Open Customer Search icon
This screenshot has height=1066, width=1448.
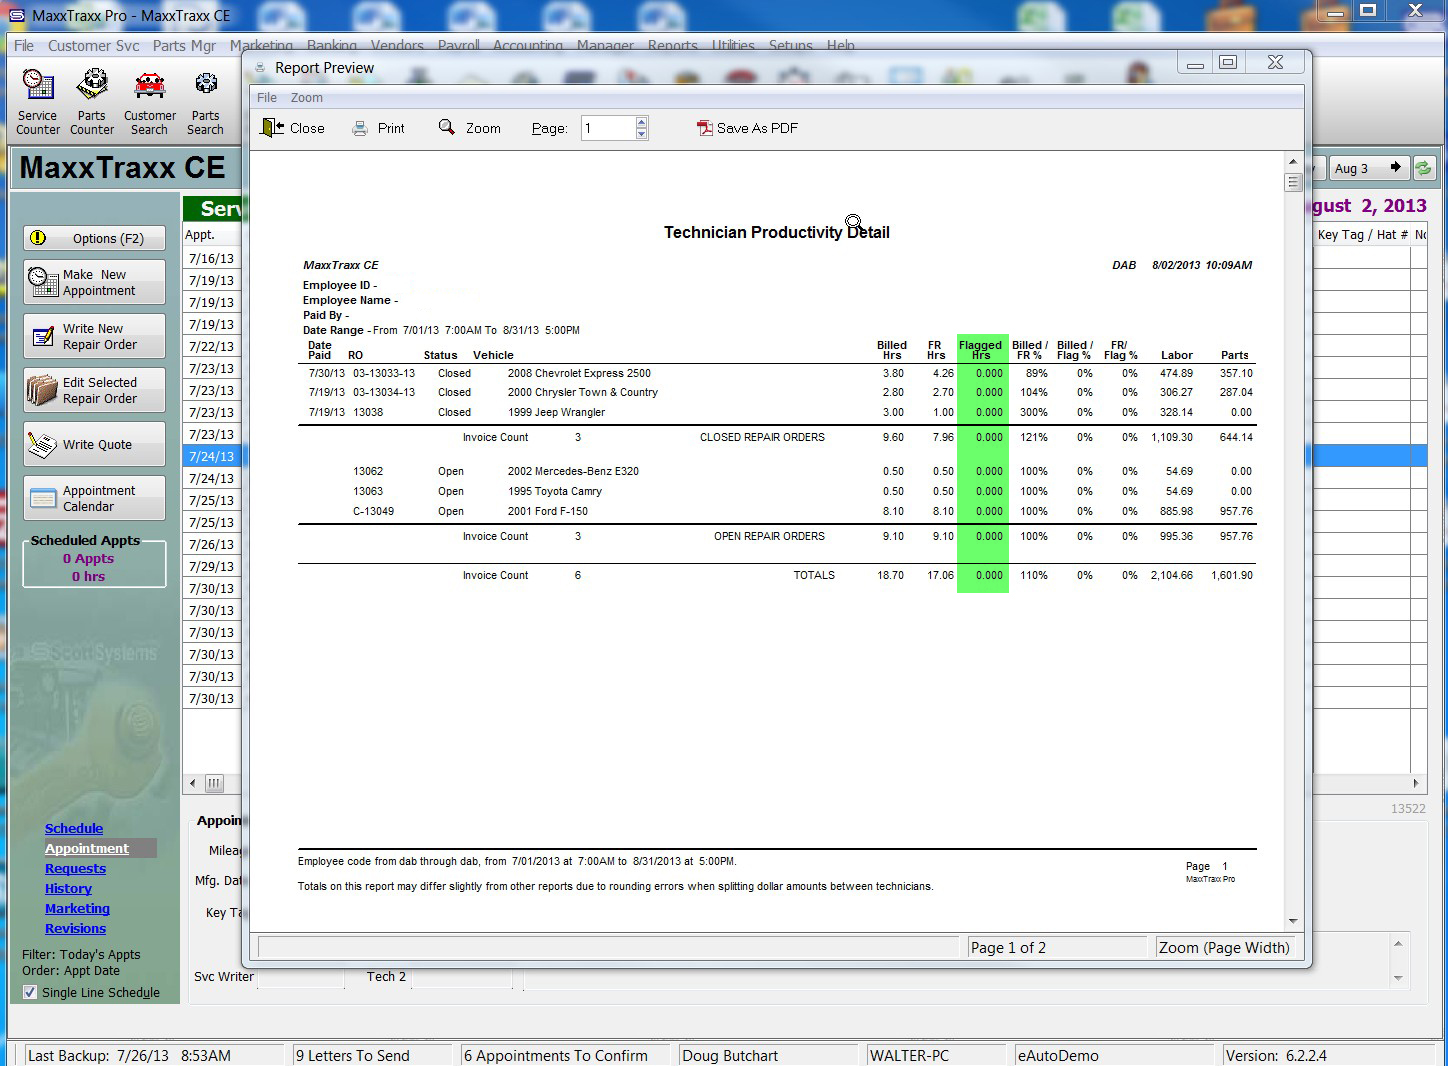pos(149,102)
